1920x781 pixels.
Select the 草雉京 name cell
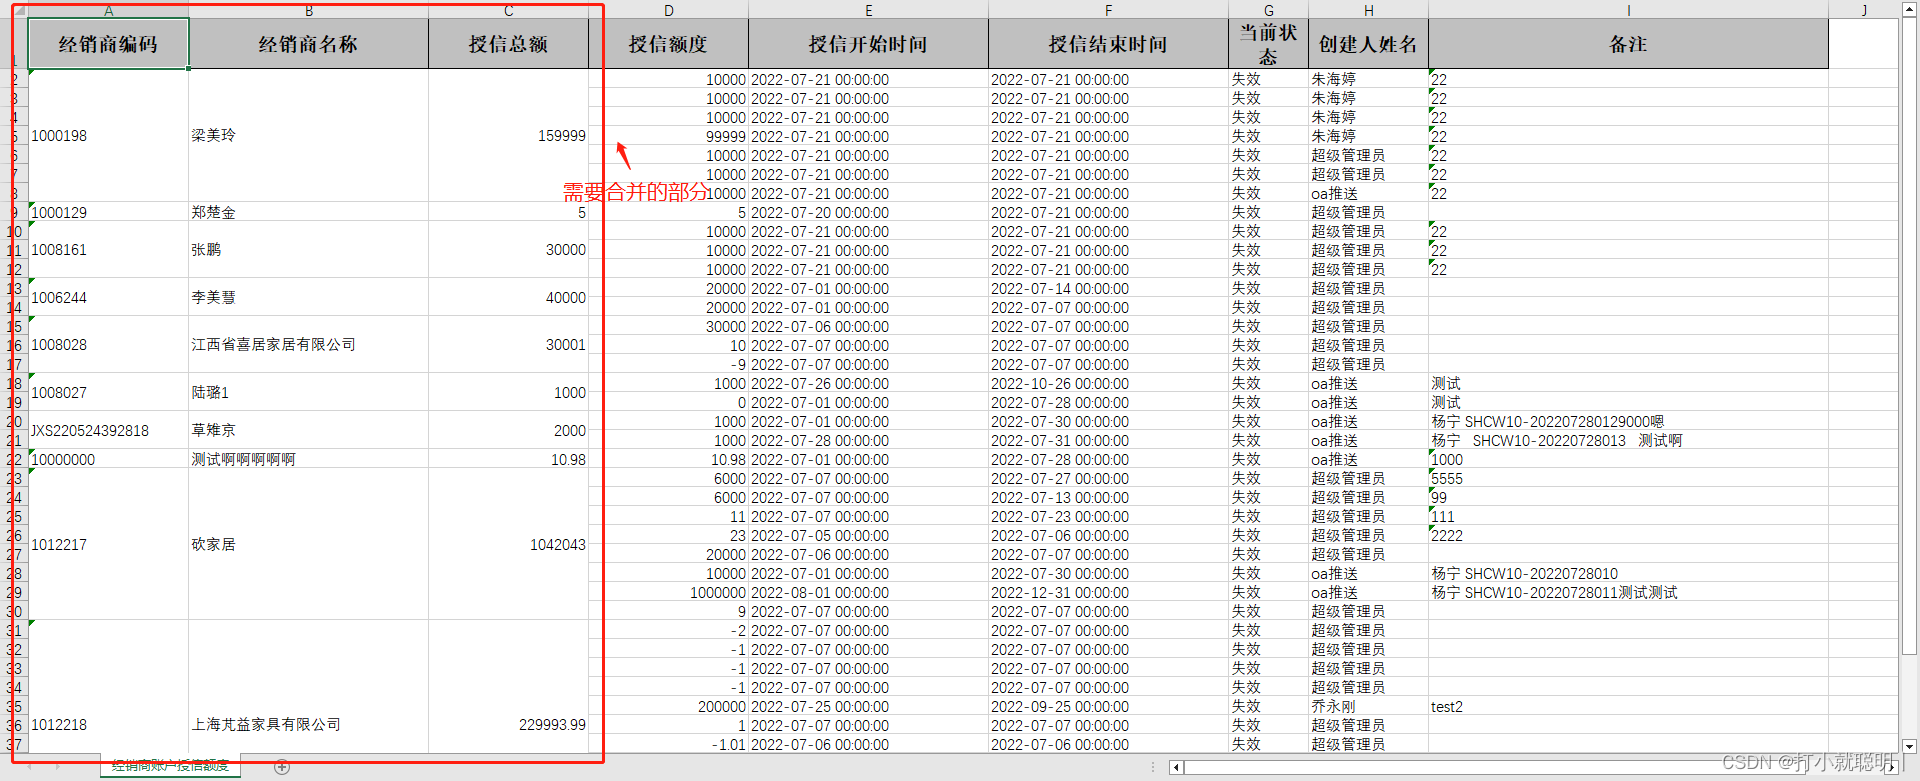pos(308,431)
